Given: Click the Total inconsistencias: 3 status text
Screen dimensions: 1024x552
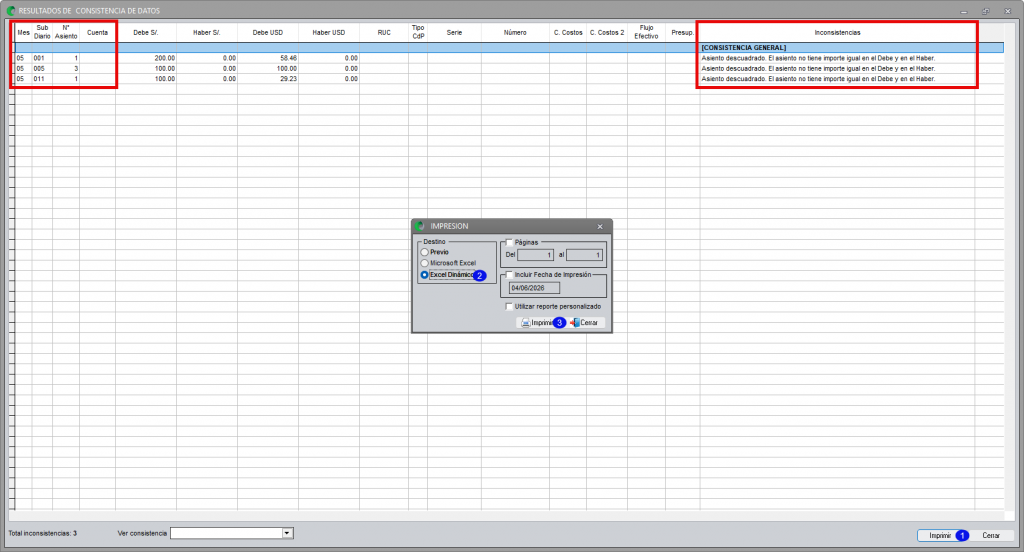Looking at the screenshot, I should (42, 534).
